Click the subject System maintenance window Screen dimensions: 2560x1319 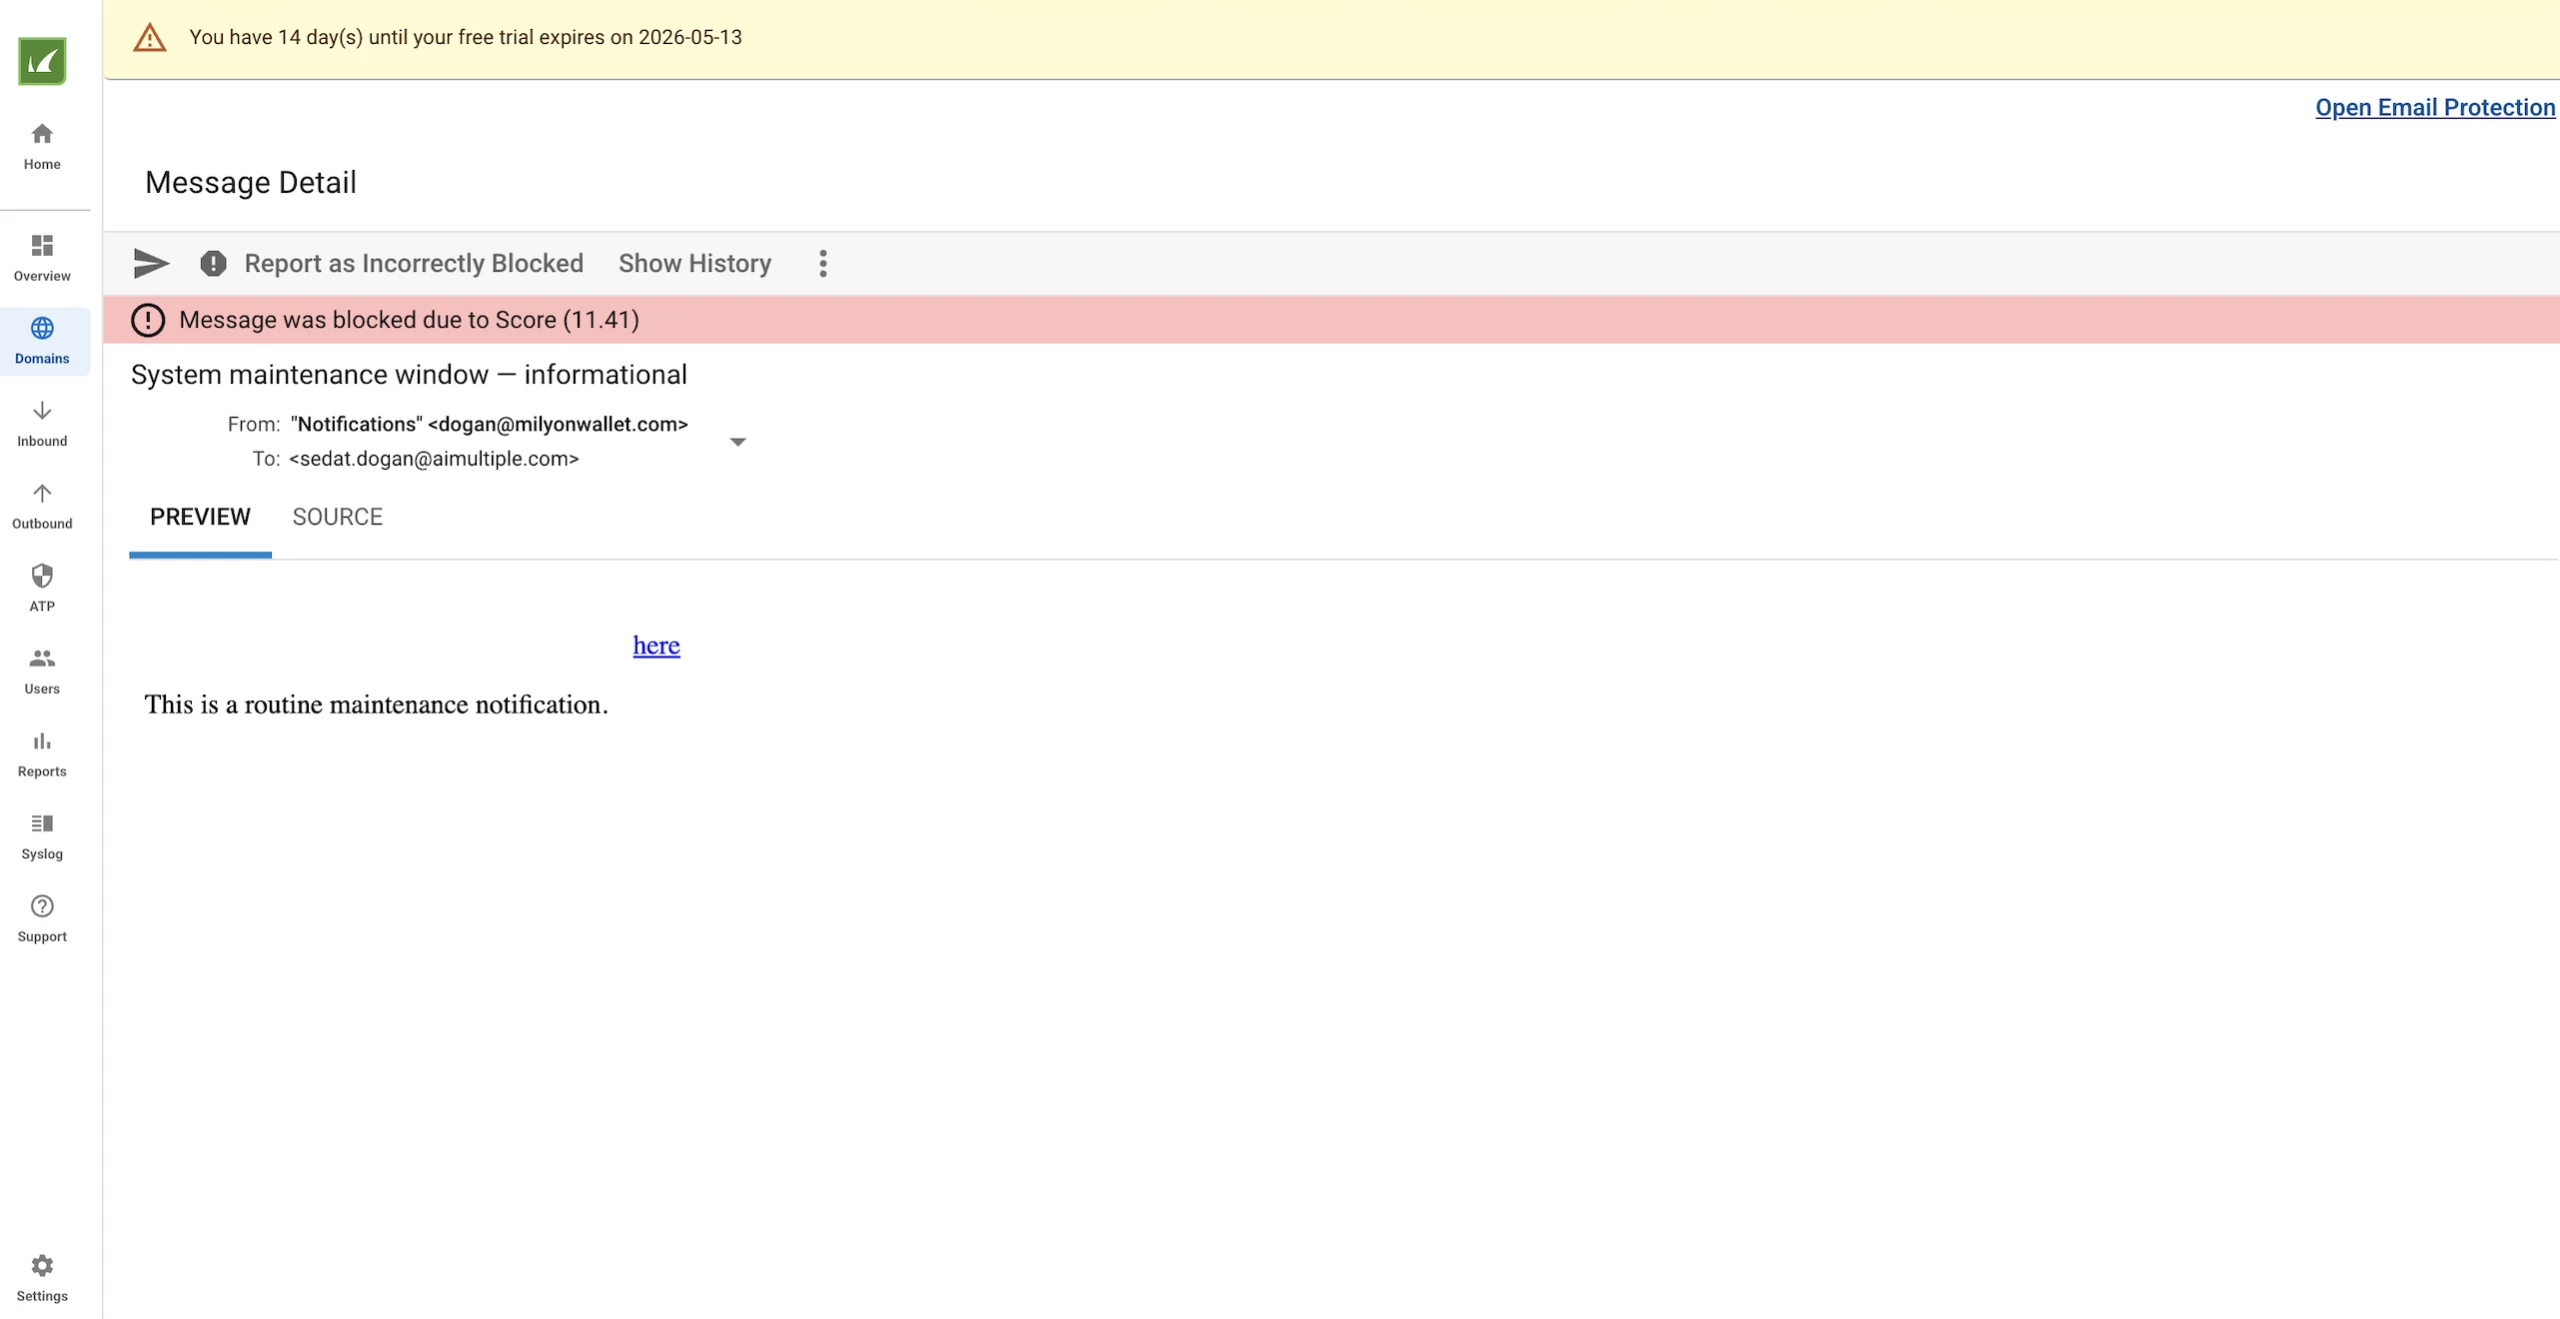[x=409, y=374]
